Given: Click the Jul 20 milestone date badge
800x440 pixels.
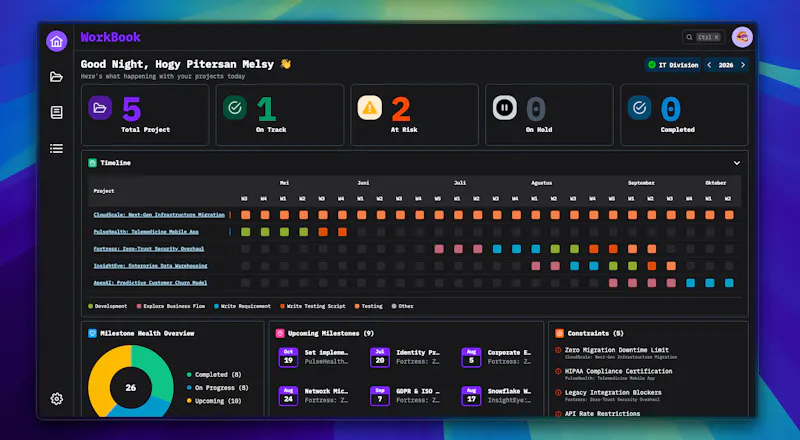Looking at the screenshot, I should (380, 357).
